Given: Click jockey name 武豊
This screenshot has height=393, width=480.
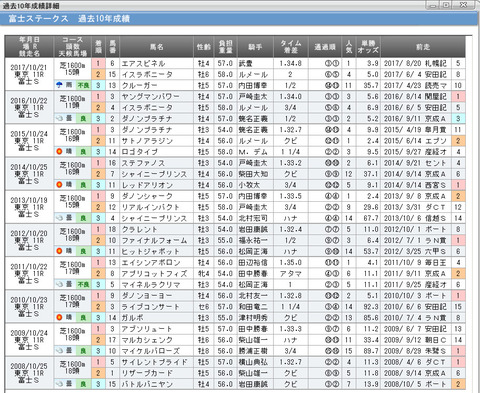Looking at the screenshot, I should click(x=245, y=63).
